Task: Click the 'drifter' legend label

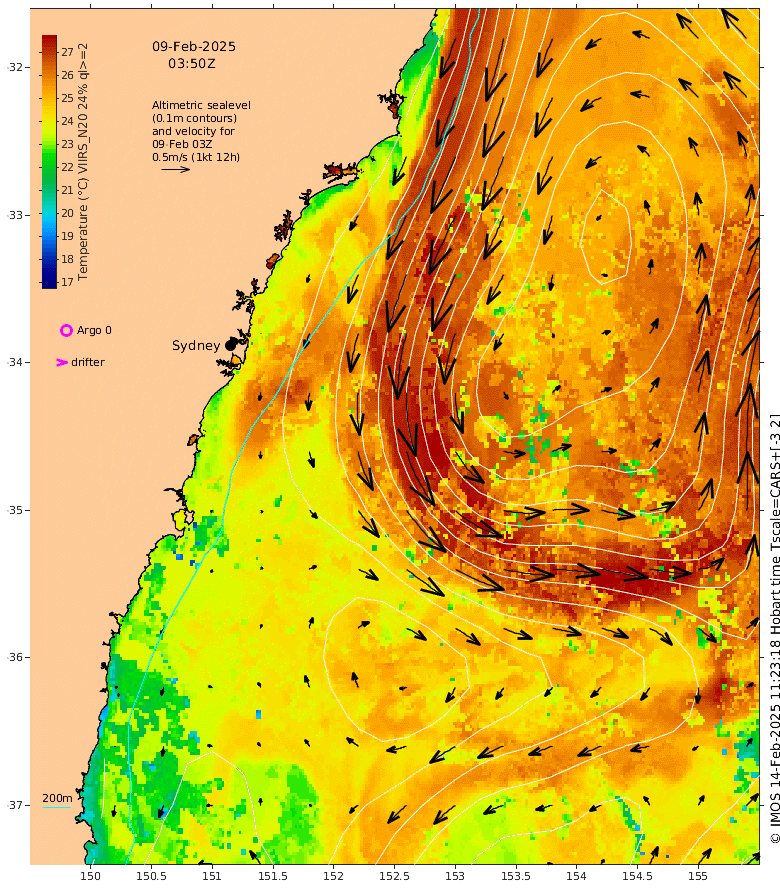Action: 88,362
